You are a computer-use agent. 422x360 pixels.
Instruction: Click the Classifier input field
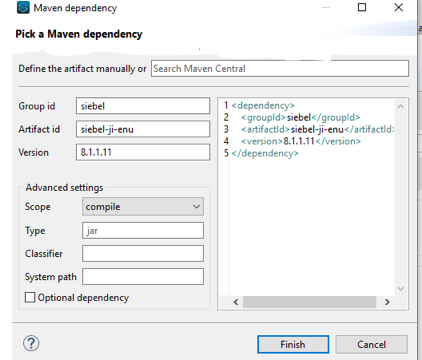(x=143, y=254)
